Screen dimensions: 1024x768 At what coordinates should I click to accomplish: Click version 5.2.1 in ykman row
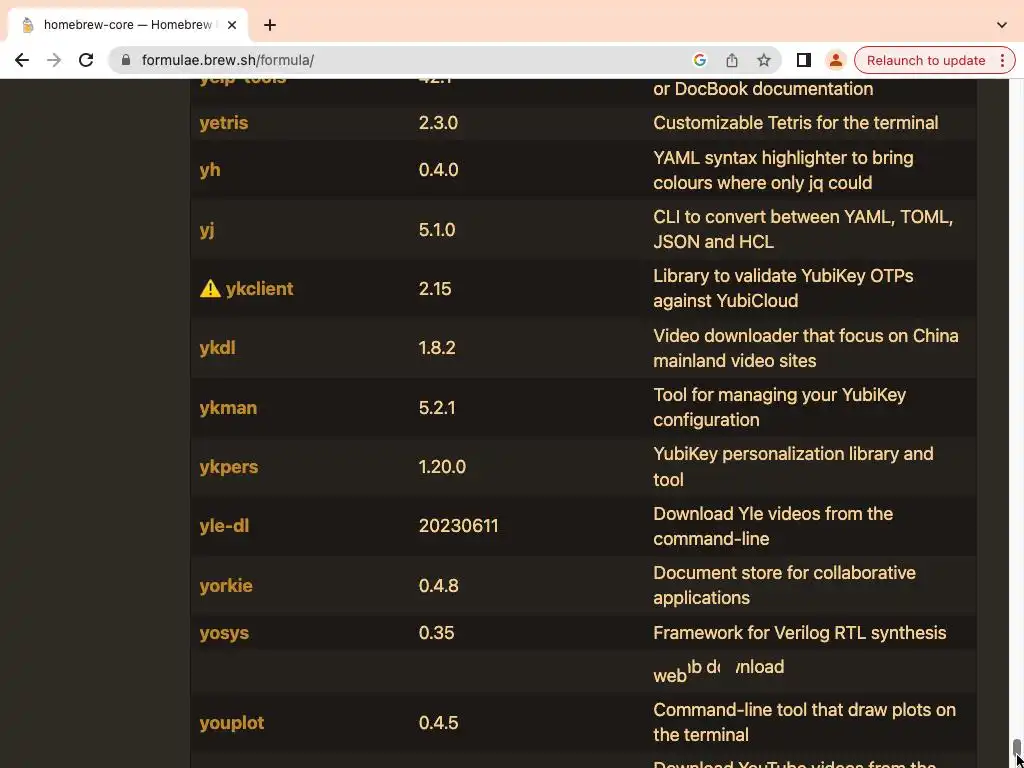tap(437, 408)
